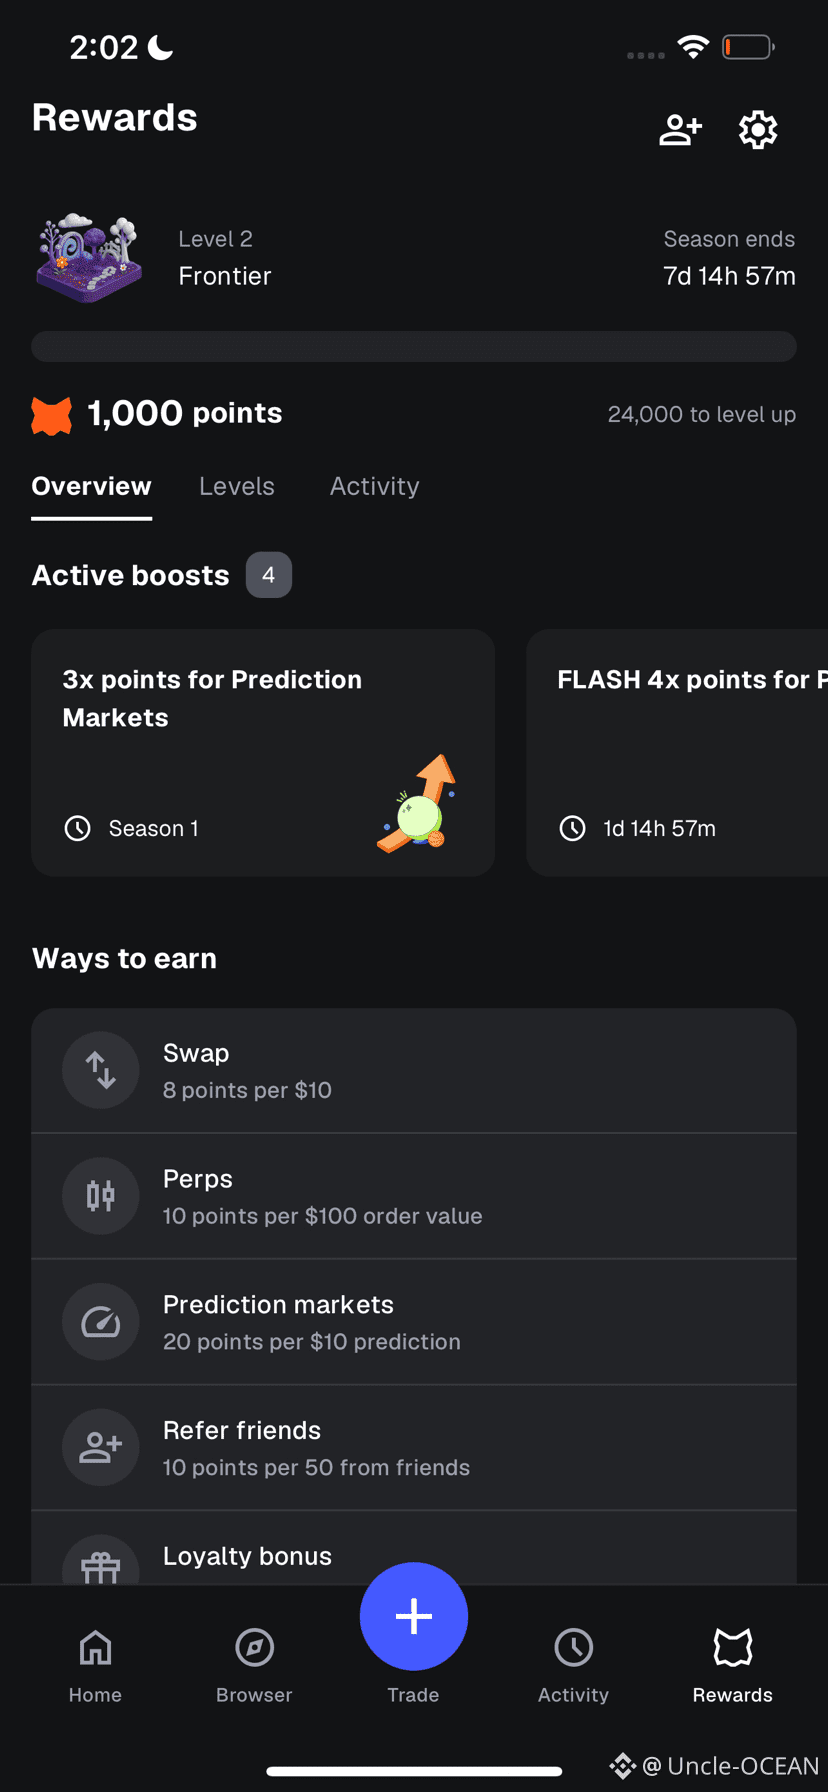Tap the Loyalty bonus gift icon

click(x=100, y=1560)
